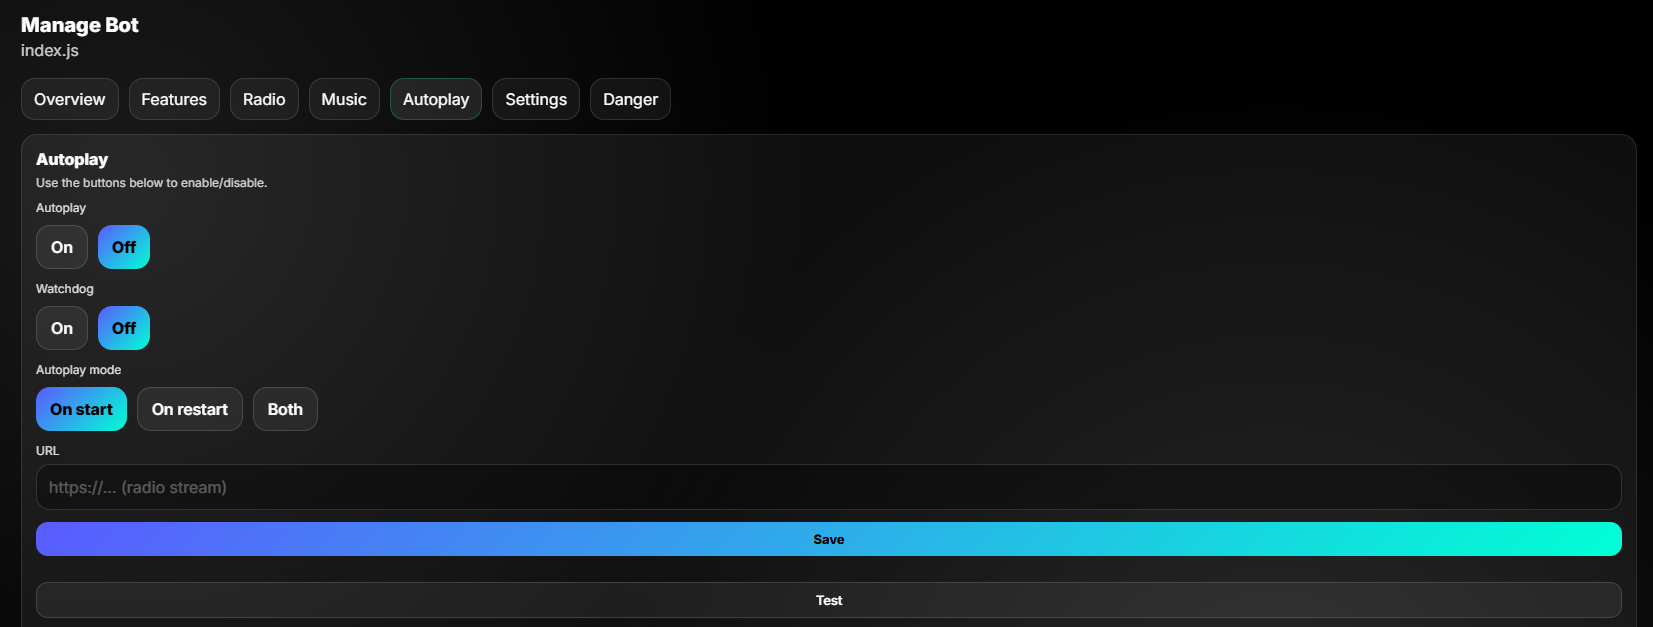Open the Overview tab
Image resolution: width=1653 pixels, height=627 pixels.
70,99
